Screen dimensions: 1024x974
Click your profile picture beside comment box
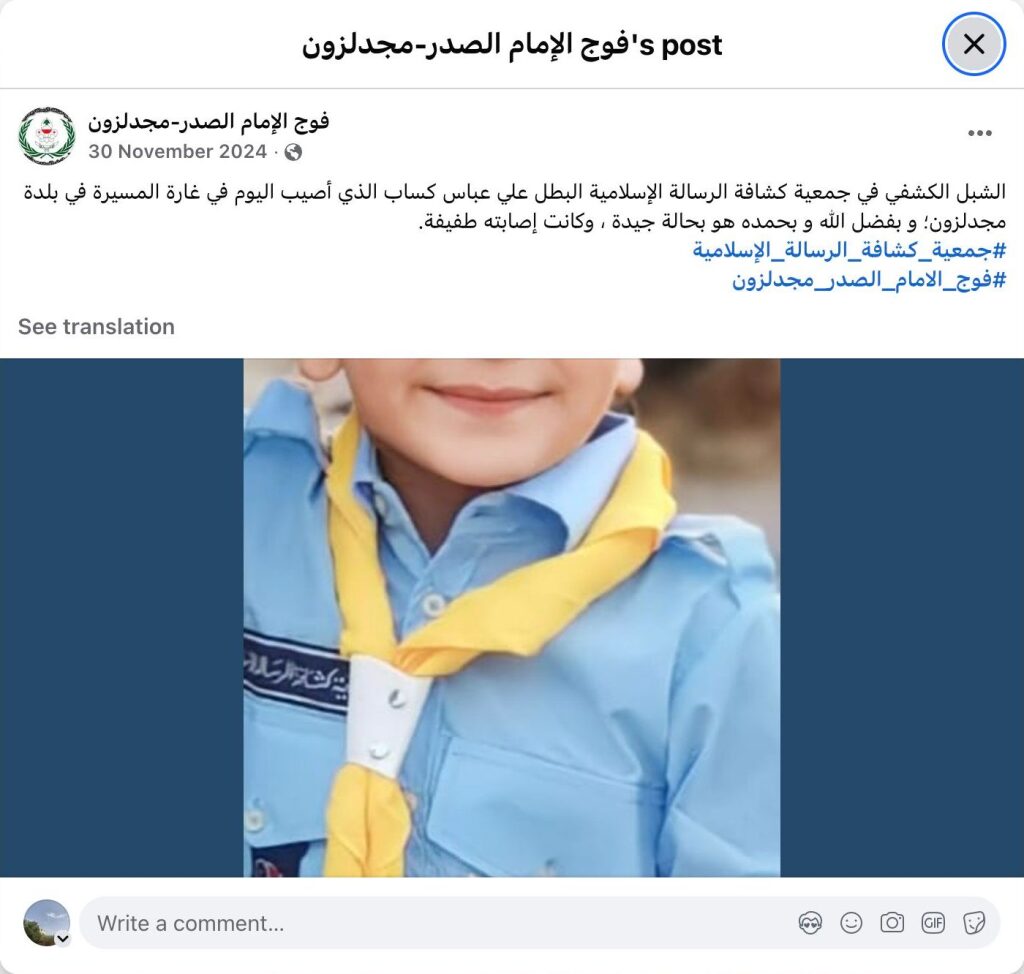click(46, 922)
